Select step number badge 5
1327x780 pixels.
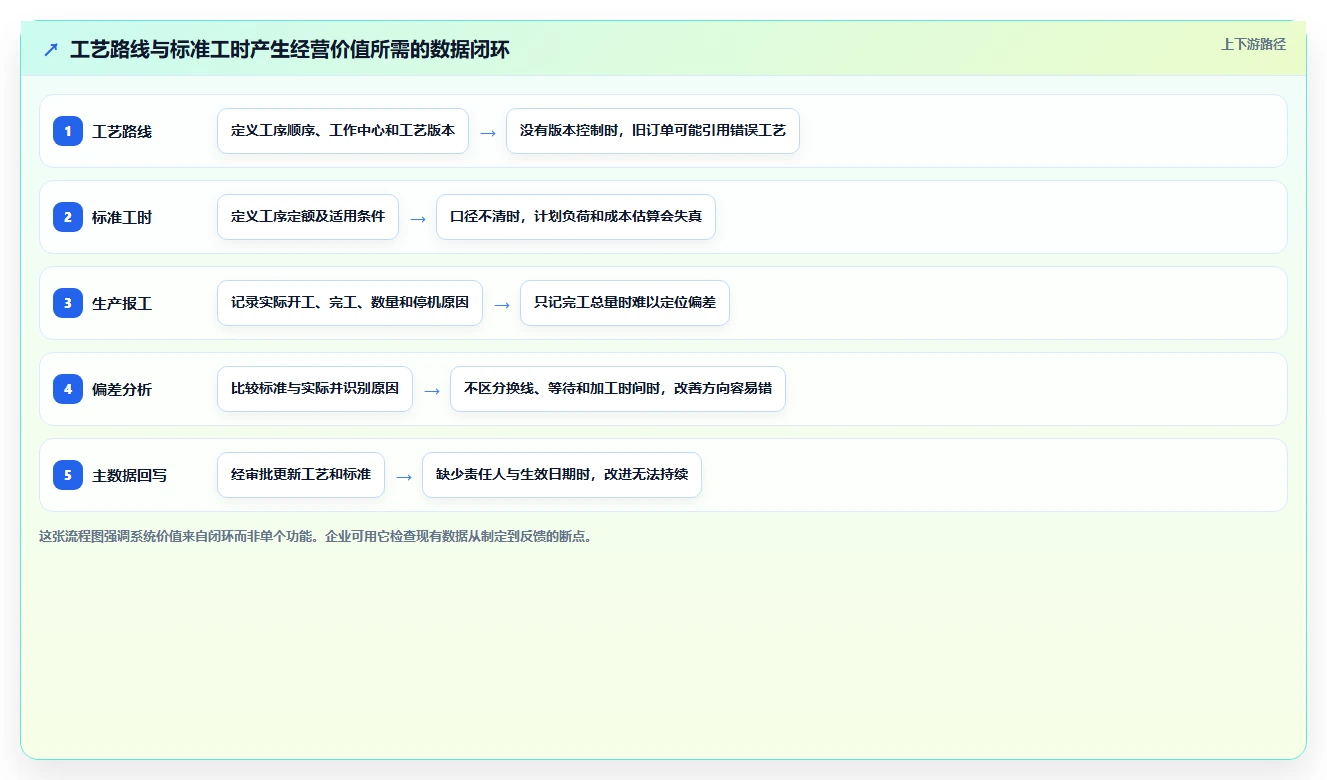(x=68, y=475)
